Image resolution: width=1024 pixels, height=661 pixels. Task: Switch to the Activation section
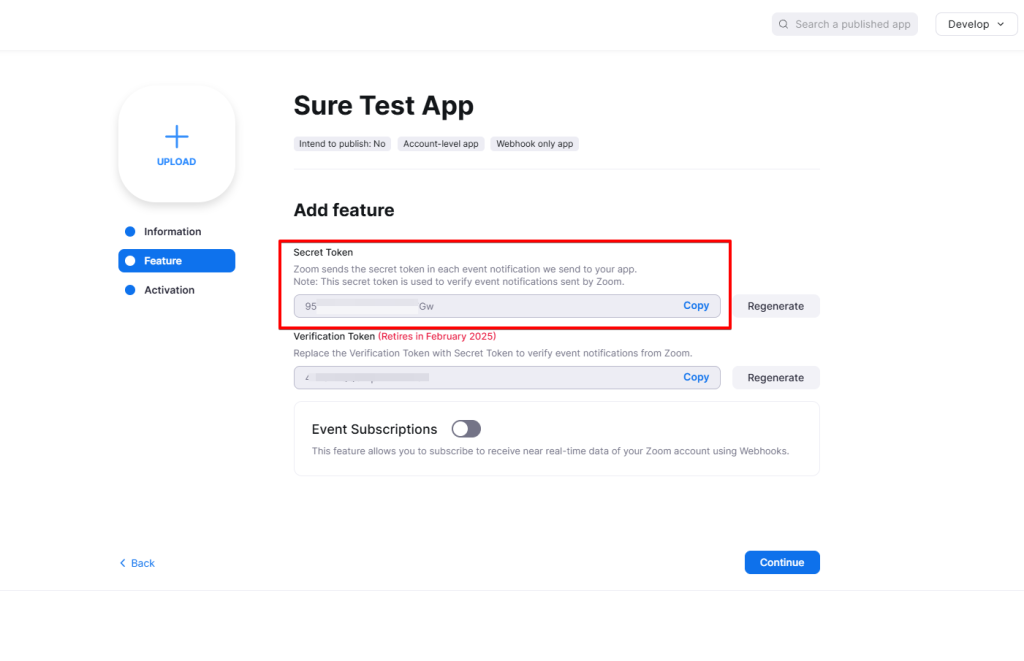click(169, 290)
